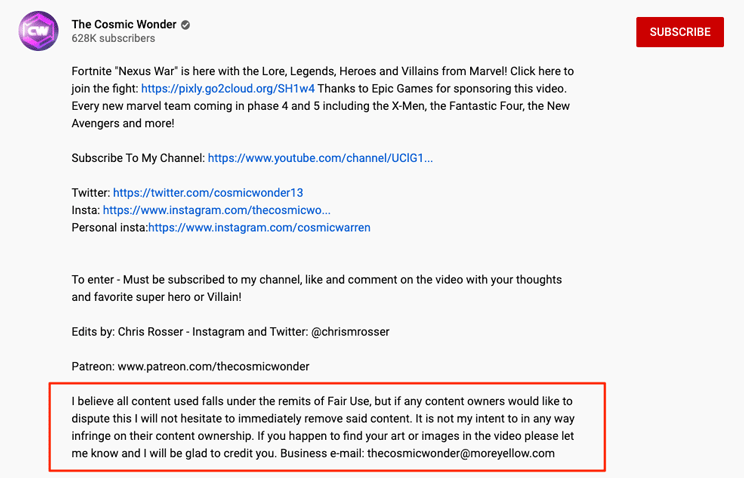744x478 pixels.
Task: Click the Fair Use disclaimer paragraph
Action: (x=323, y=427)
